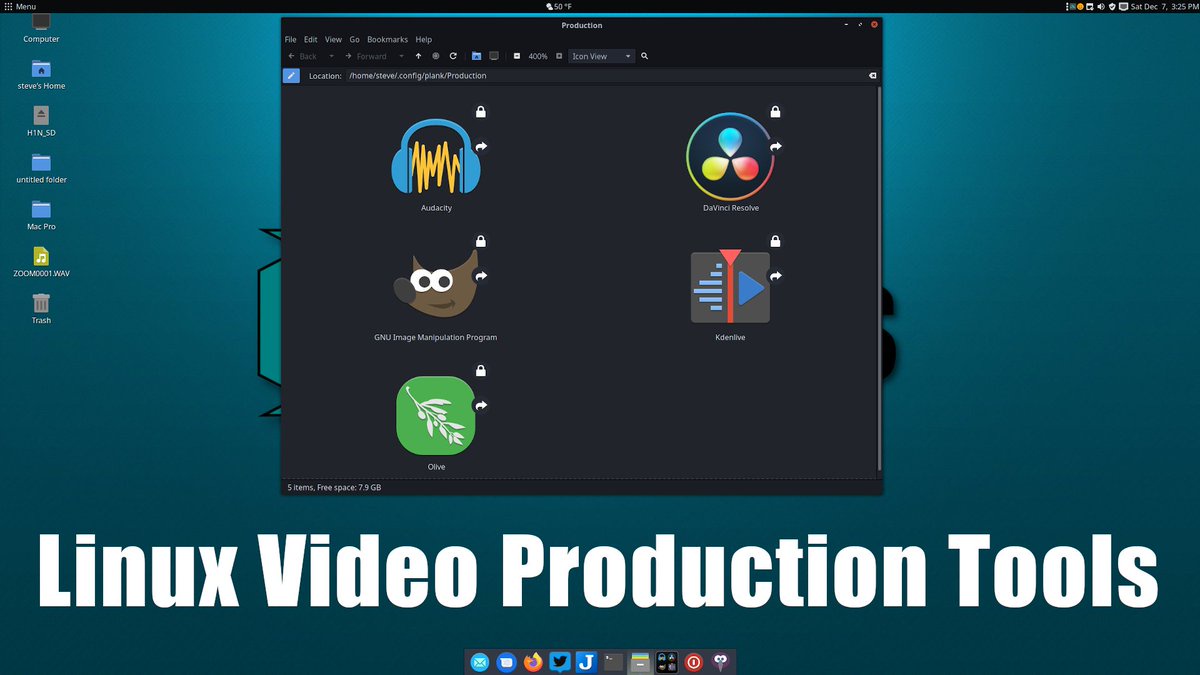Image resolution: width=1200 pixels, height=675 pixels.
Task: Open the messages chat app in dock
Action: [506, 662]
